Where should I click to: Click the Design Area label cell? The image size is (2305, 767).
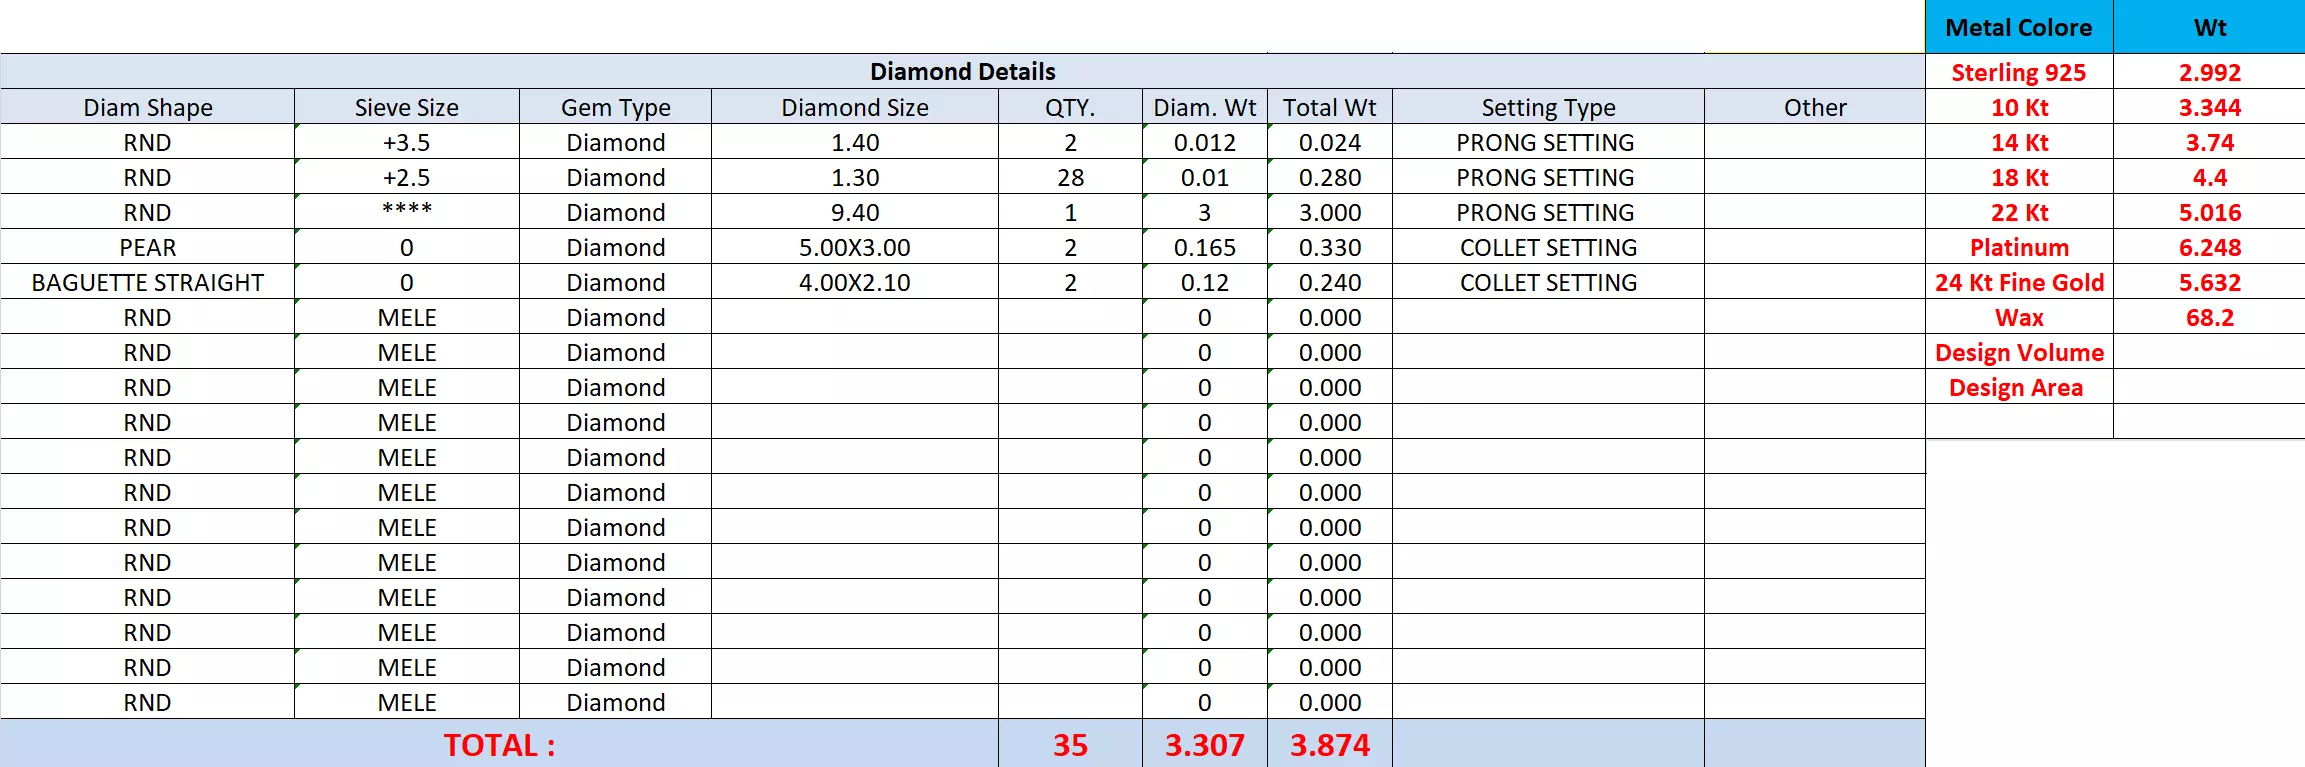pyautogui.click(x=2019, y=387)
